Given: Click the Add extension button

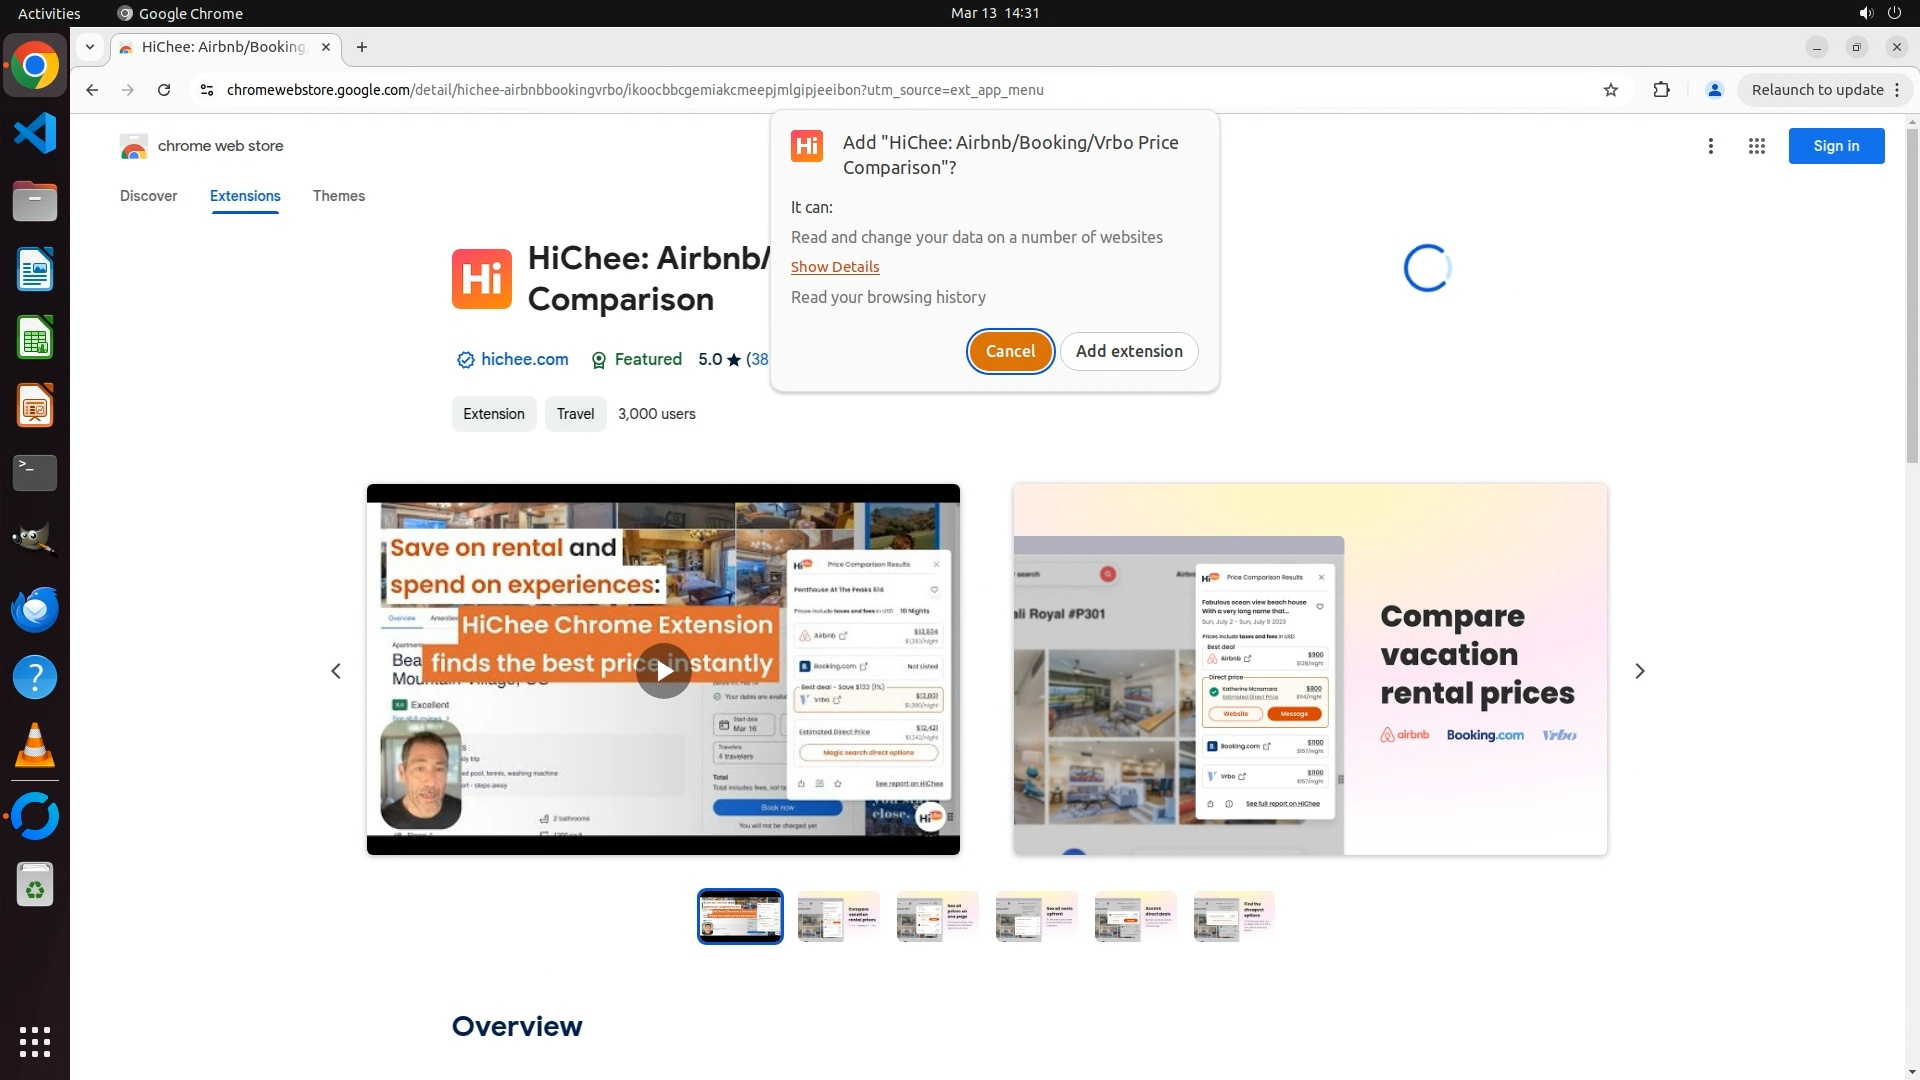Looking at the screenshot, I should point(1128,351).
